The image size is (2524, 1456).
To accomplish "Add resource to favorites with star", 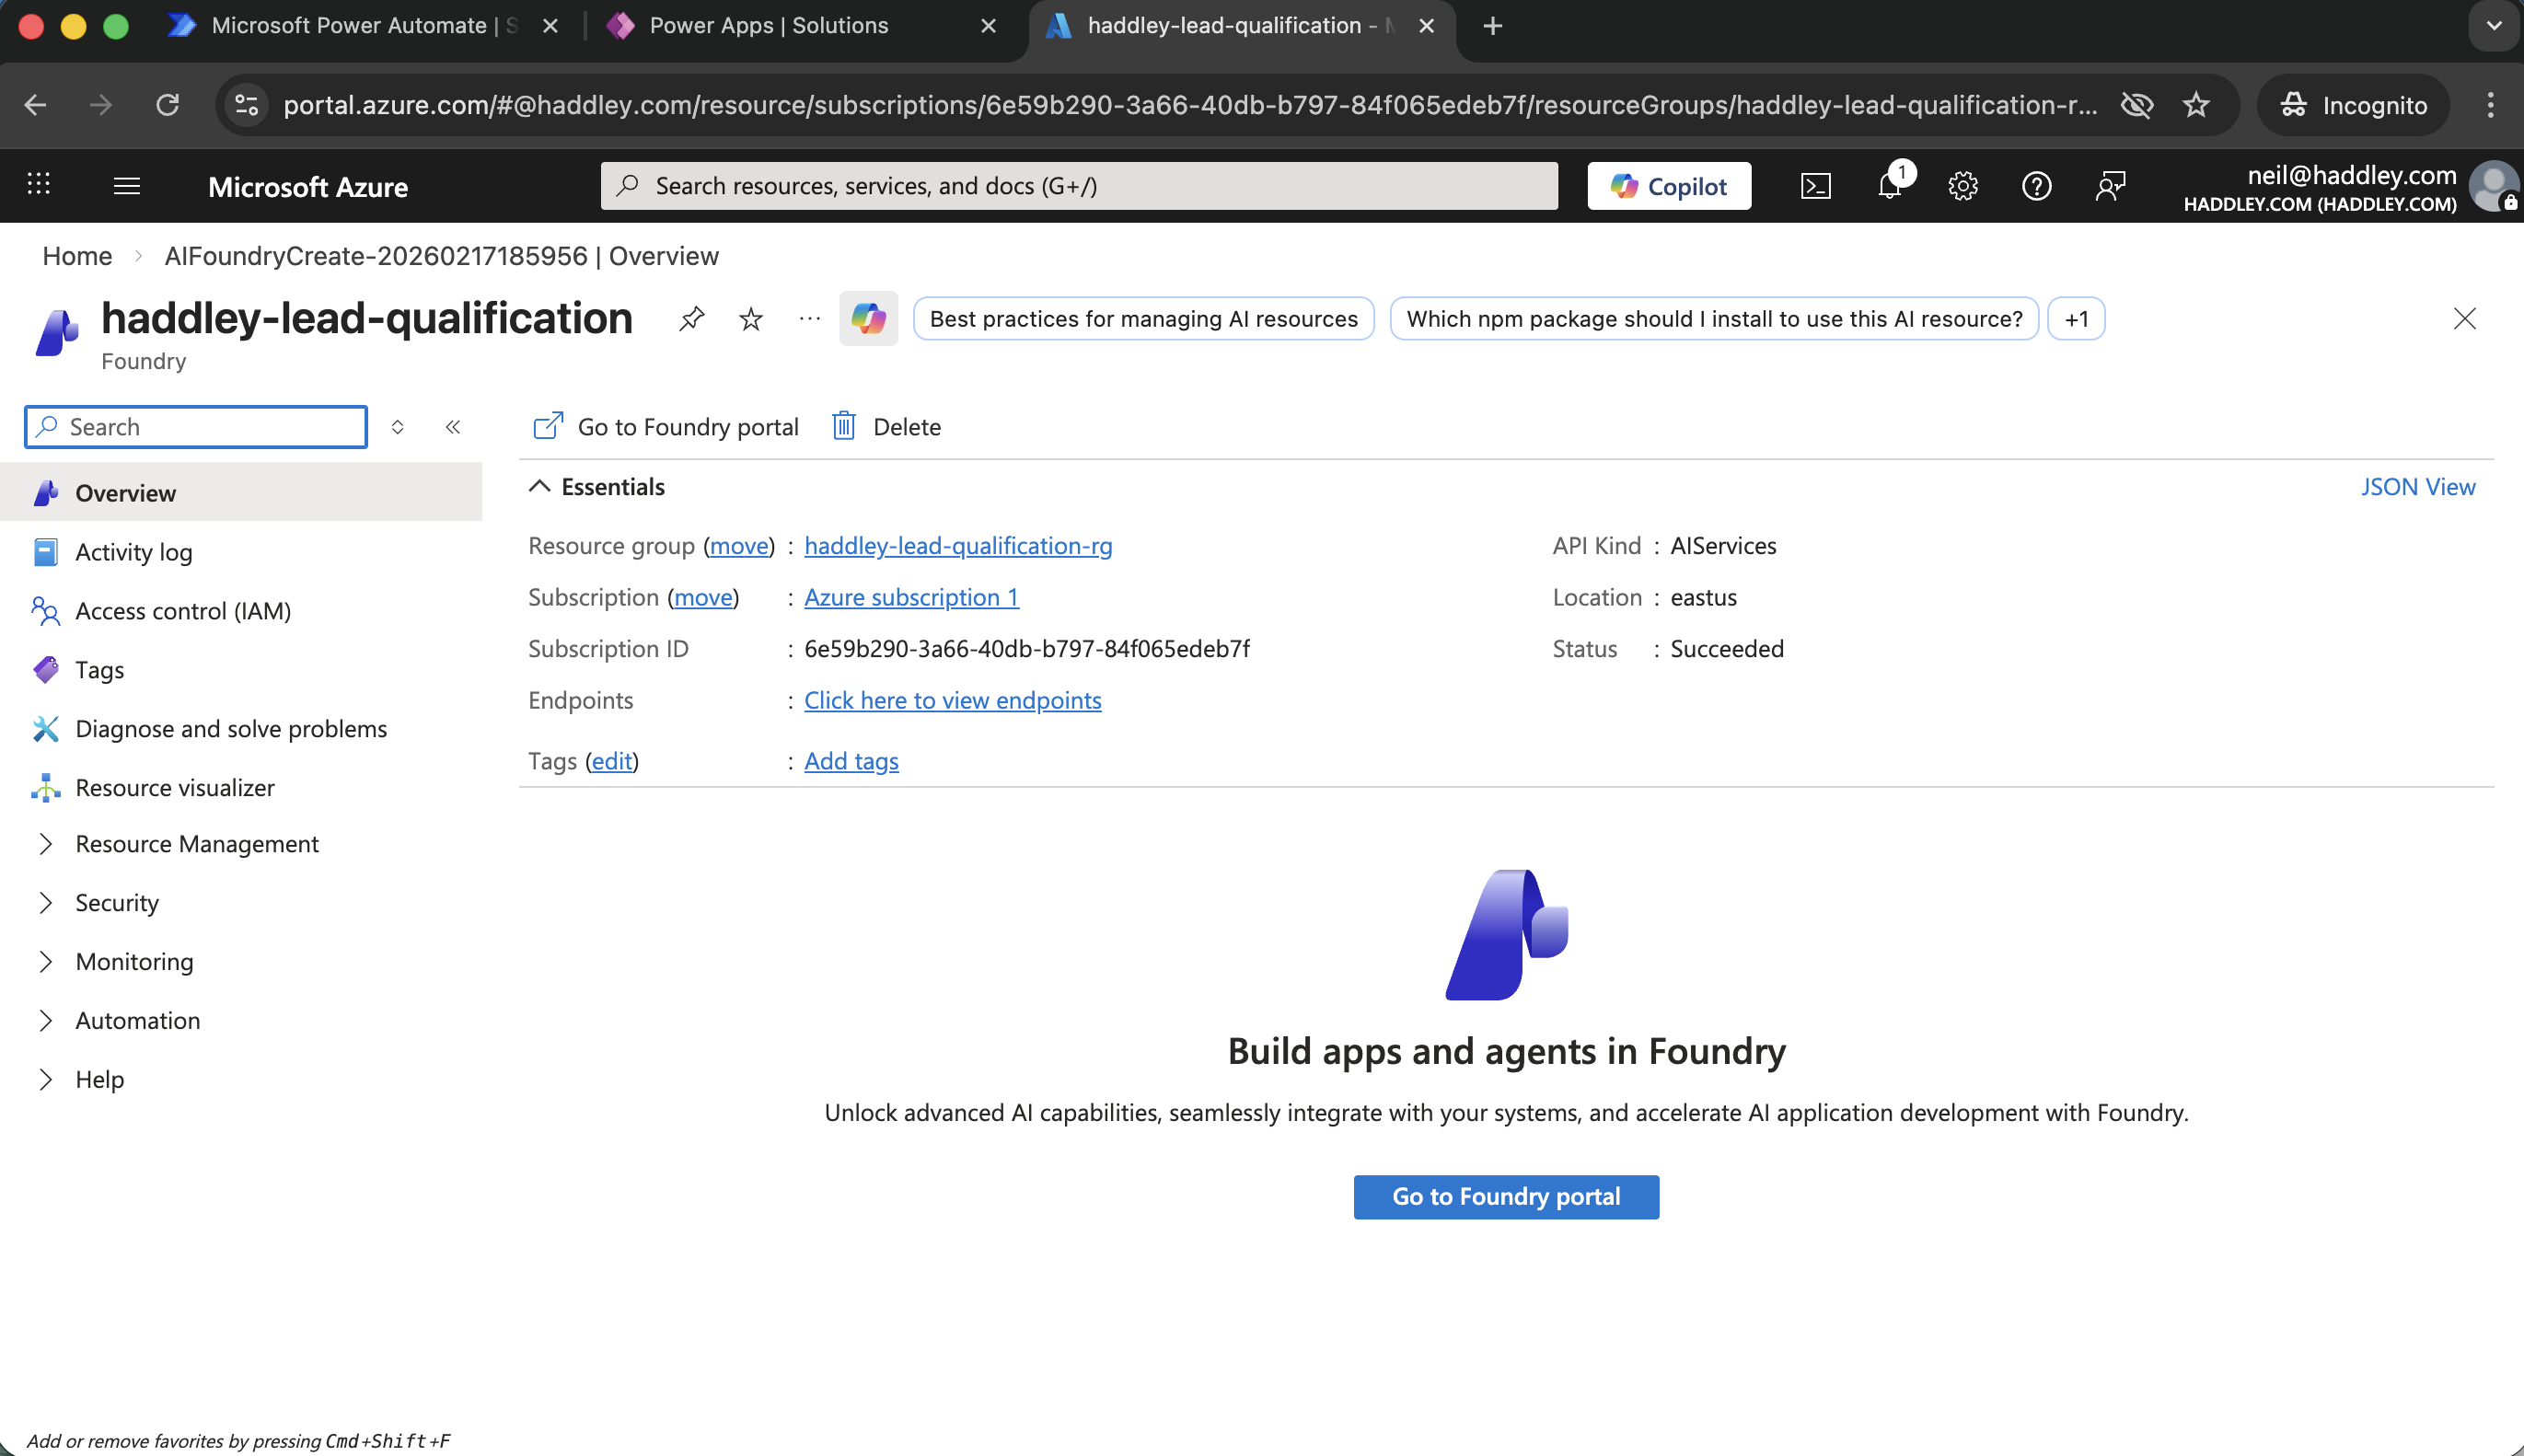I will point(751,319).
